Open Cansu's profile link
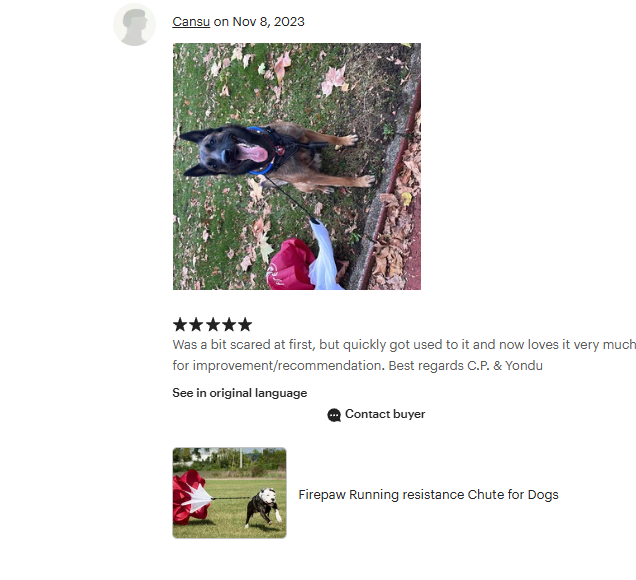The image size is (636, 580). pos(191,21)
